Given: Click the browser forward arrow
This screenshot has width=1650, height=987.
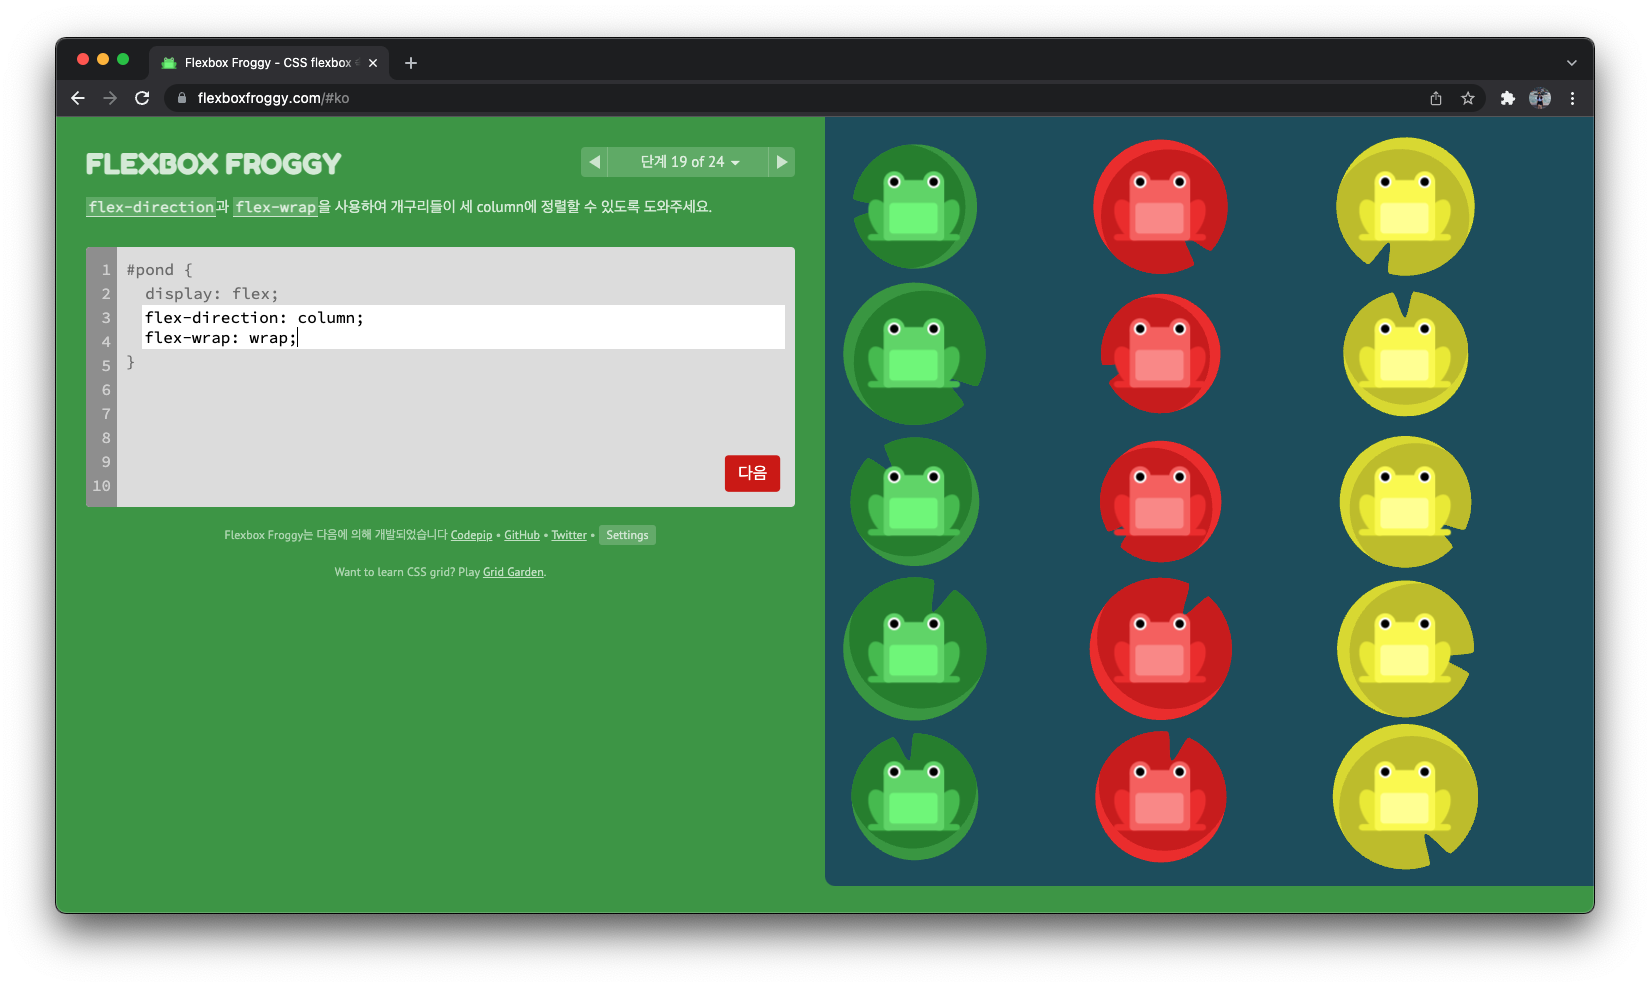Looking at the screenshot, I should [110, 98].
